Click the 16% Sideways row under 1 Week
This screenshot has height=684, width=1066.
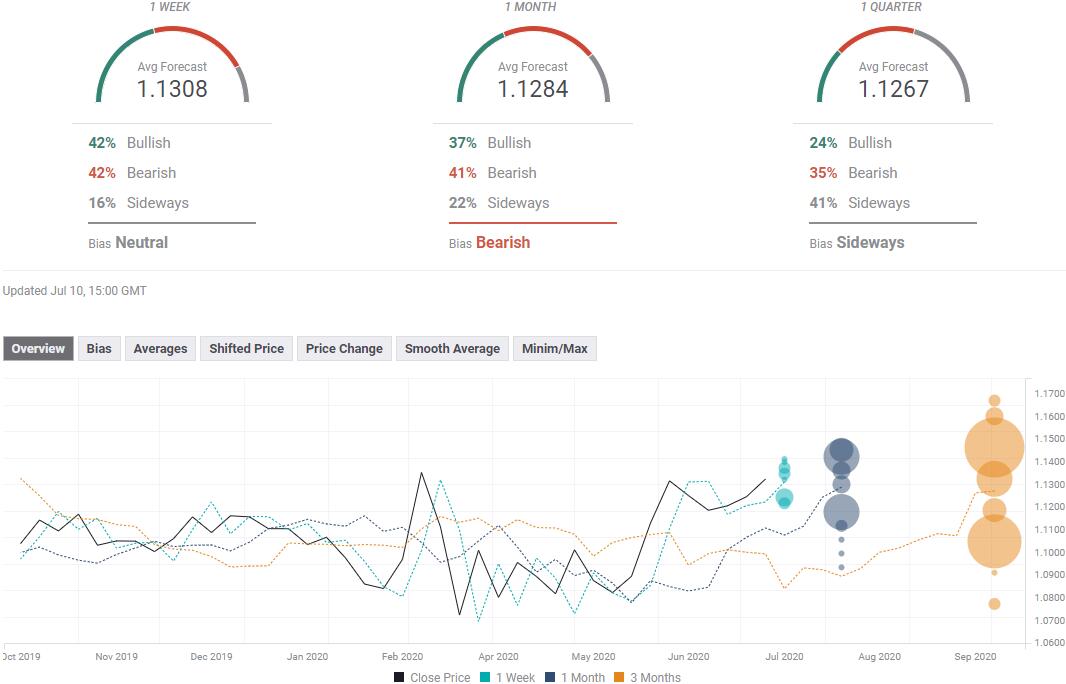(x=139, y=203)
